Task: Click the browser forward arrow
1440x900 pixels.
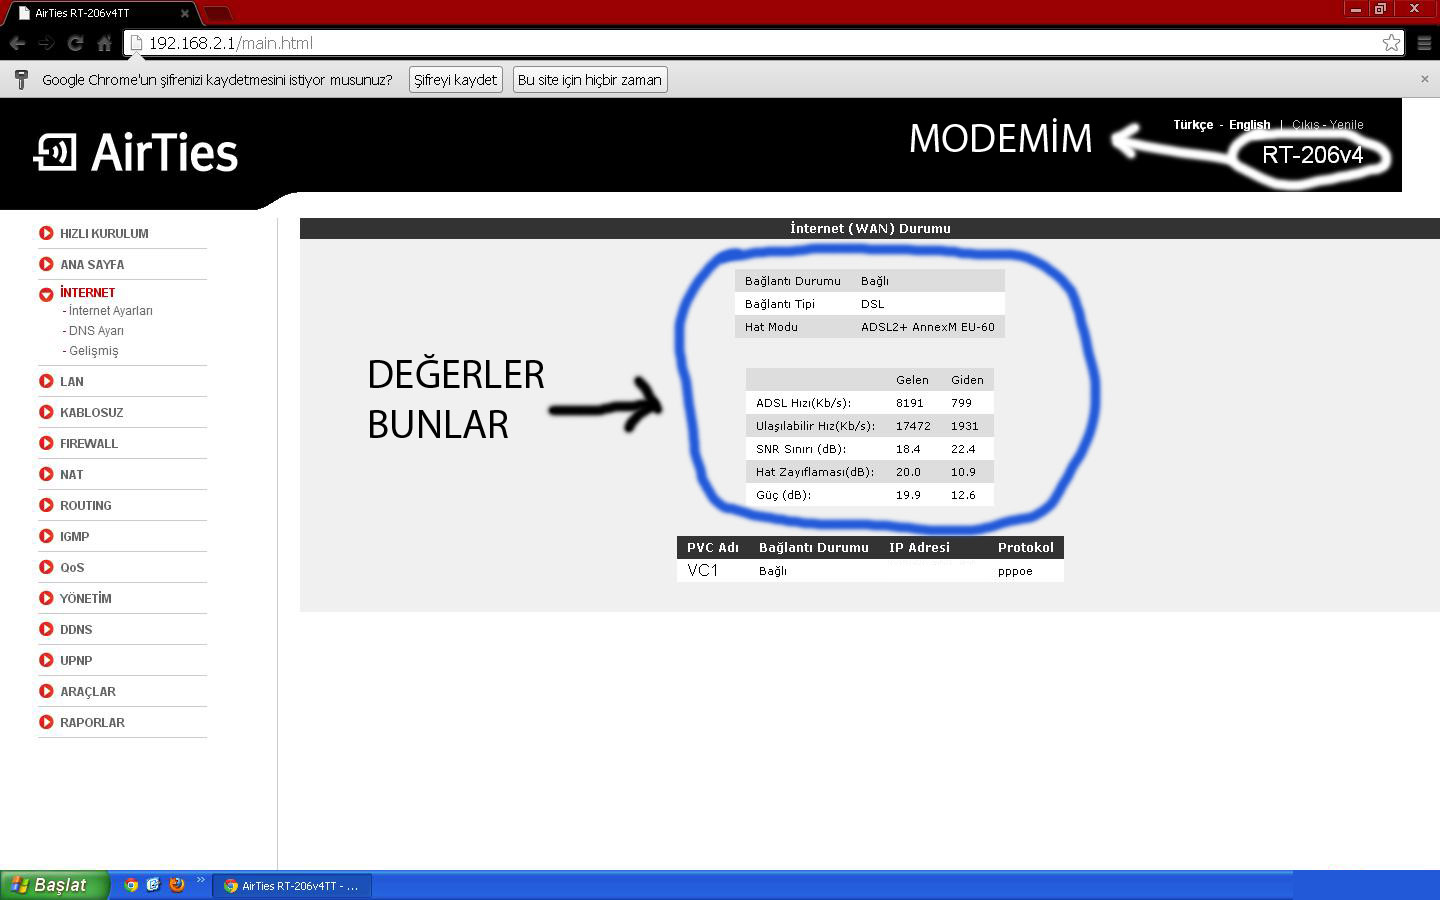Action: point(46,43)
